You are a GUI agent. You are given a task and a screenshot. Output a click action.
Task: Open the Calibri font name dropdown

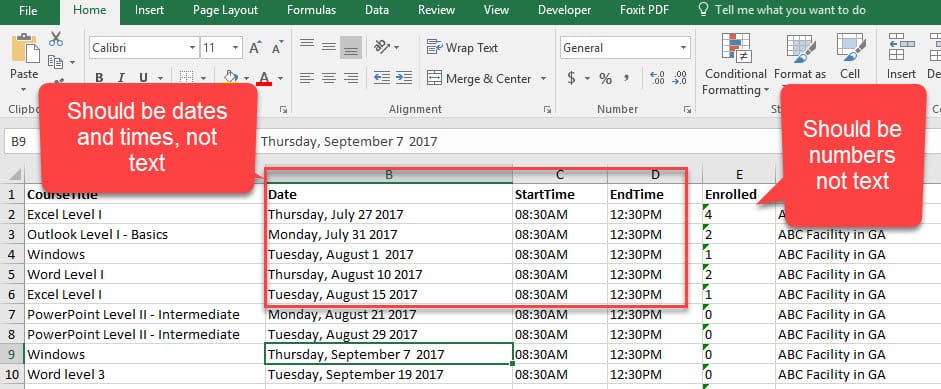click(x=193, y=47)
